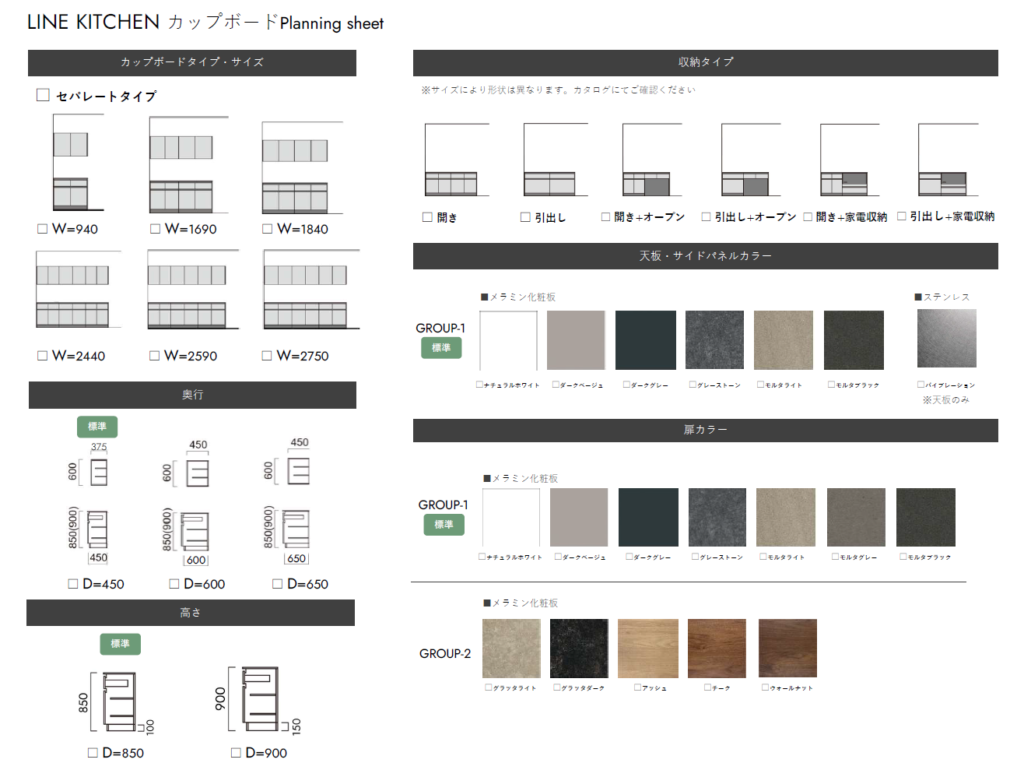Screen dimensions: 1024x770
Task: Tick the セパレートタイプ checkbox
Action: [x=43, y=95]
